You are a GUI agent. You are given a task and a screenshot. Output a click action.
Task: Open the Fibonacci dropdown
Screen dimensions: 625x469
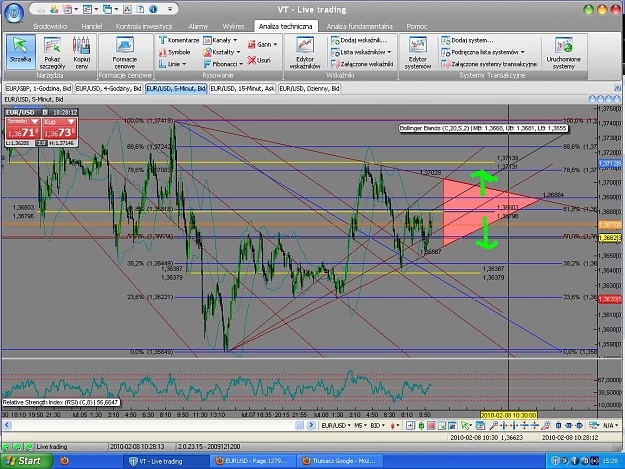[x=223, y=64]
